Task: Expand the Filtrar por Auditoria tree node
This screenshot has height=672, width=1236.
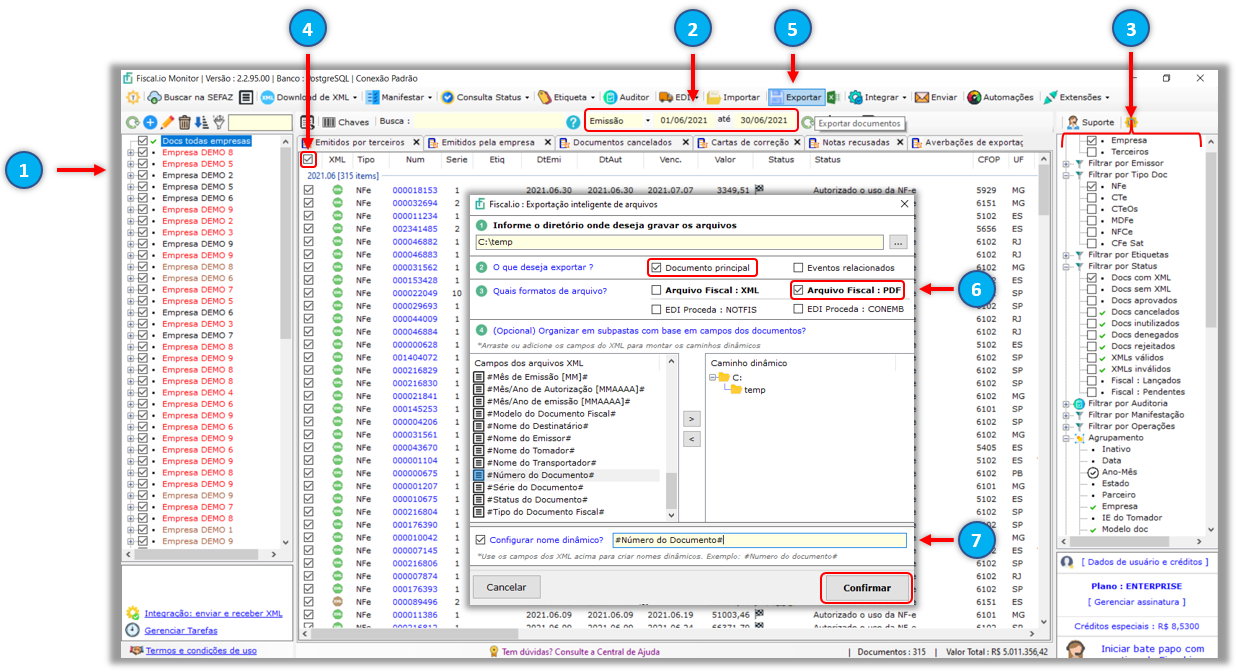Action: click(1066, 403)
